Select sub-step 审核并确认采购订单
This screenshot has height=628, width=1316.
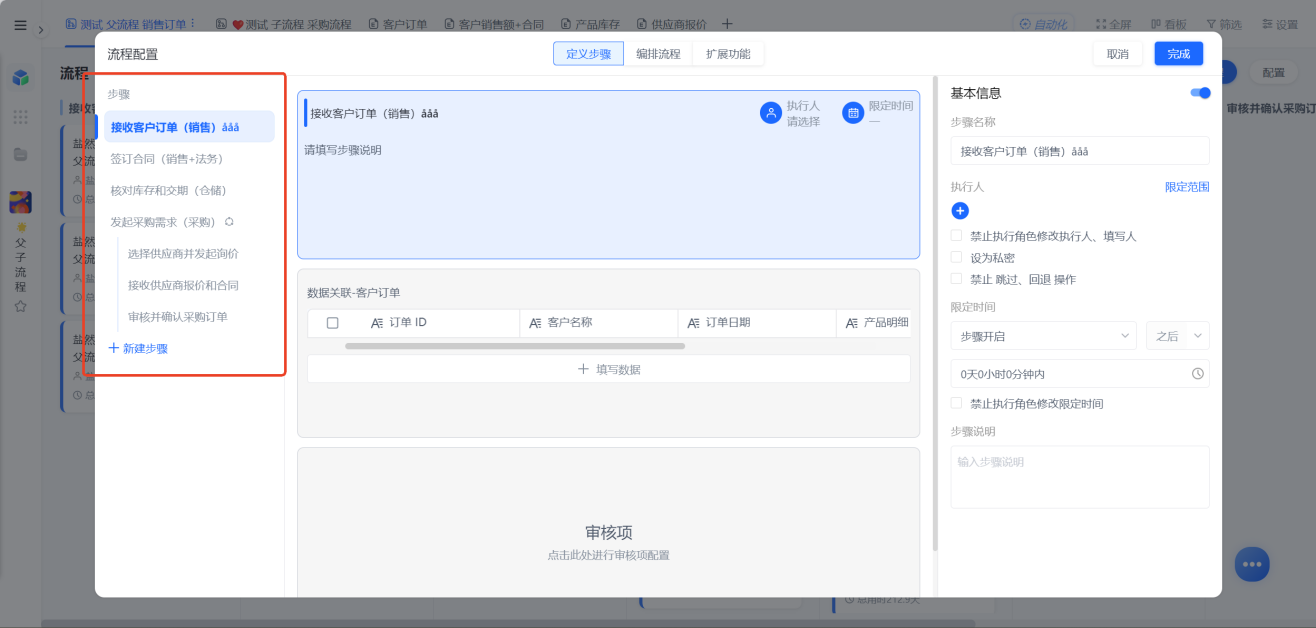[178, 317]
